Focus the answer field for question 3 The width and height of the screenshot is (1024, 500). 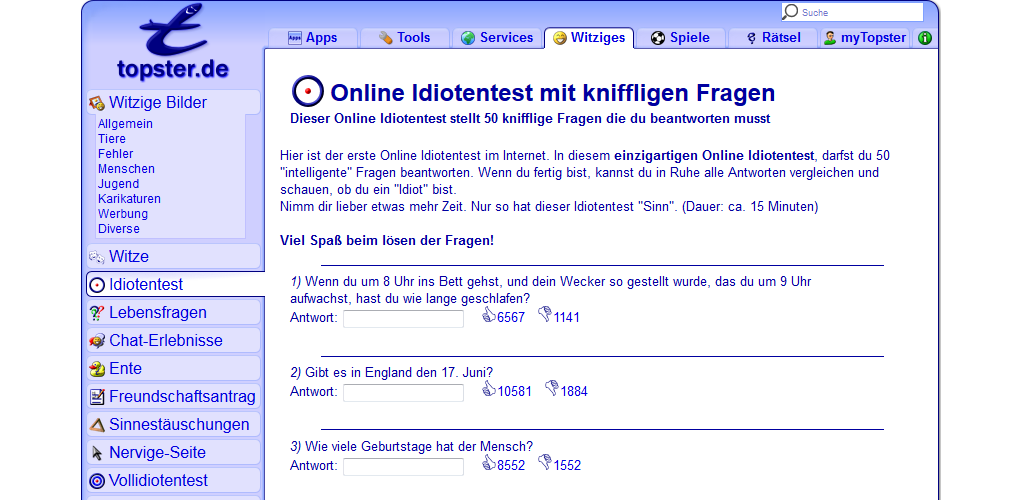click(404, 467)
